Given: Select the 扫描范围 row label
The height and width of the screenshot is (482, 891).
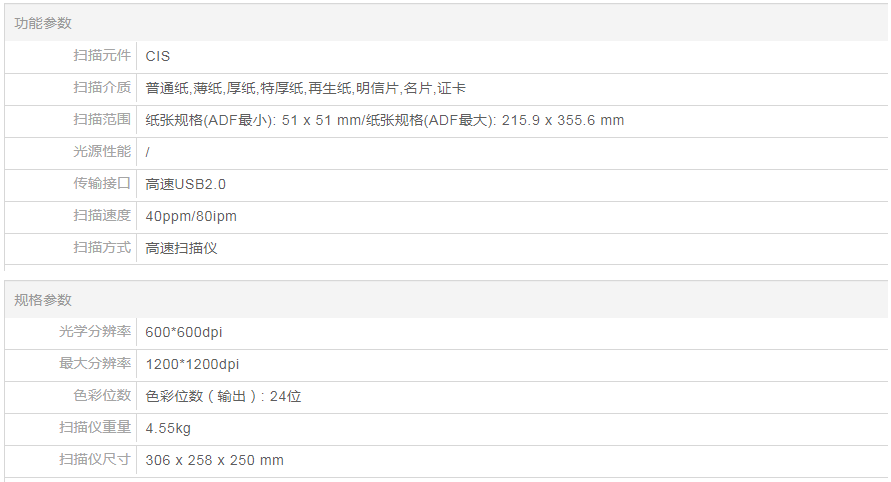Looking at the screenshot, I should (x=101, y=120).
